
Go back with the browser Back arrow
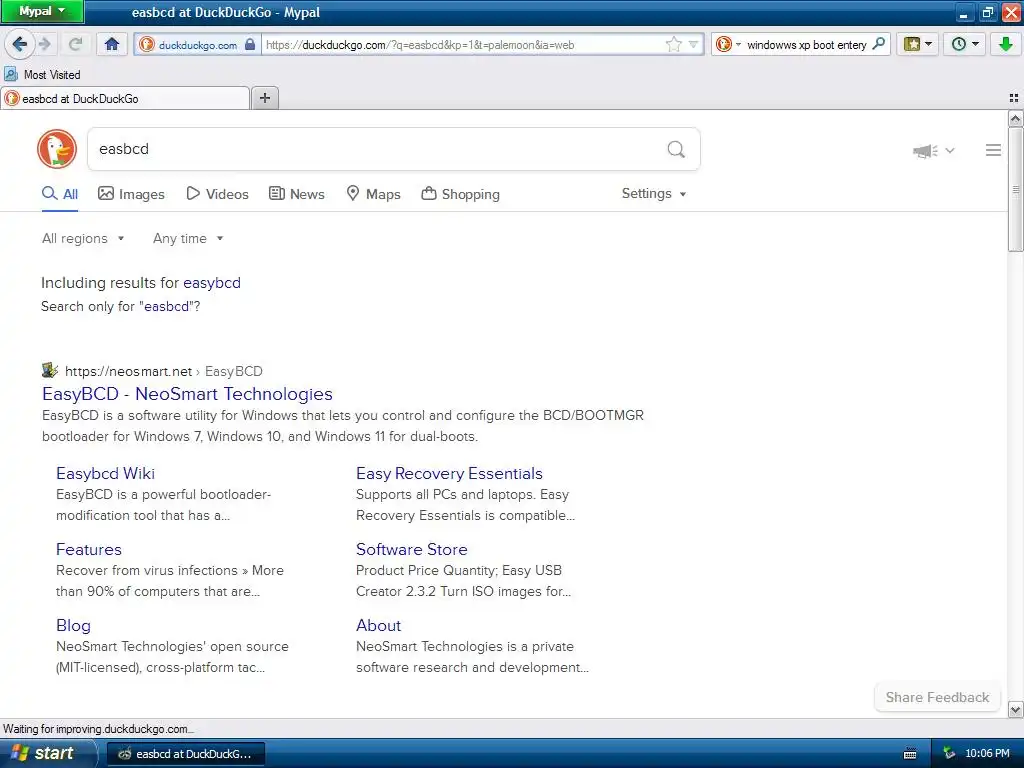19,44
